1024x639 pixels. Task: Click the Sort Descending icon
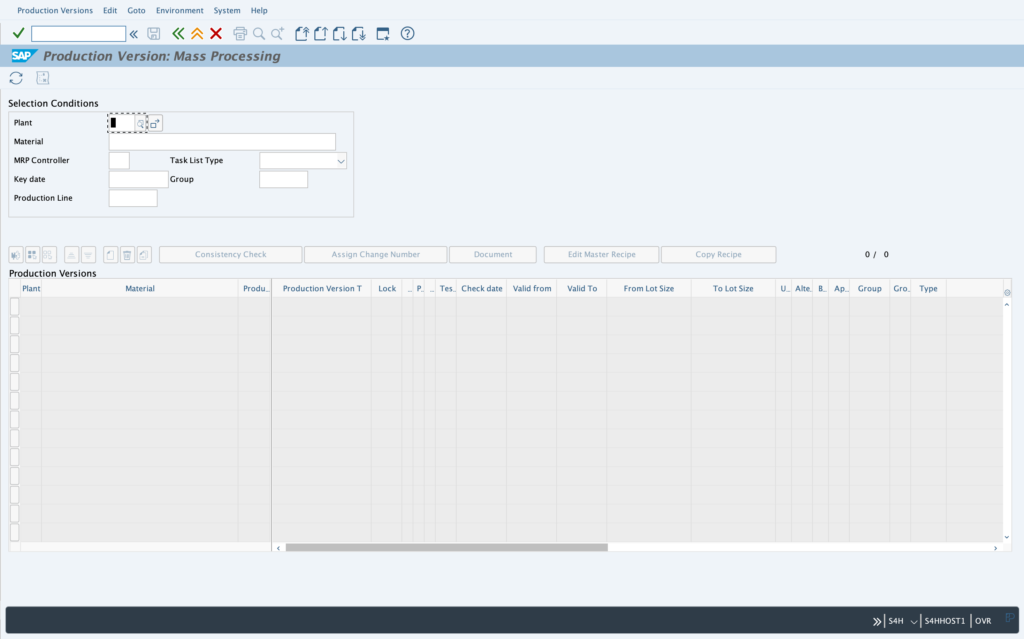pyautogui.click(x=88, y=255)
